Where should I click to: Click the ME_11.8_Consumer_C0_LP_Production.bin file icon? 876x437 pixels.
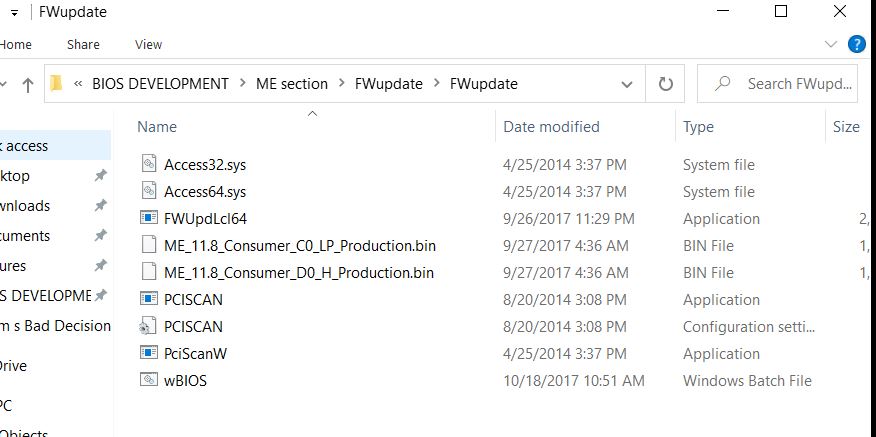pyautogui.click(x=148, y=245)
